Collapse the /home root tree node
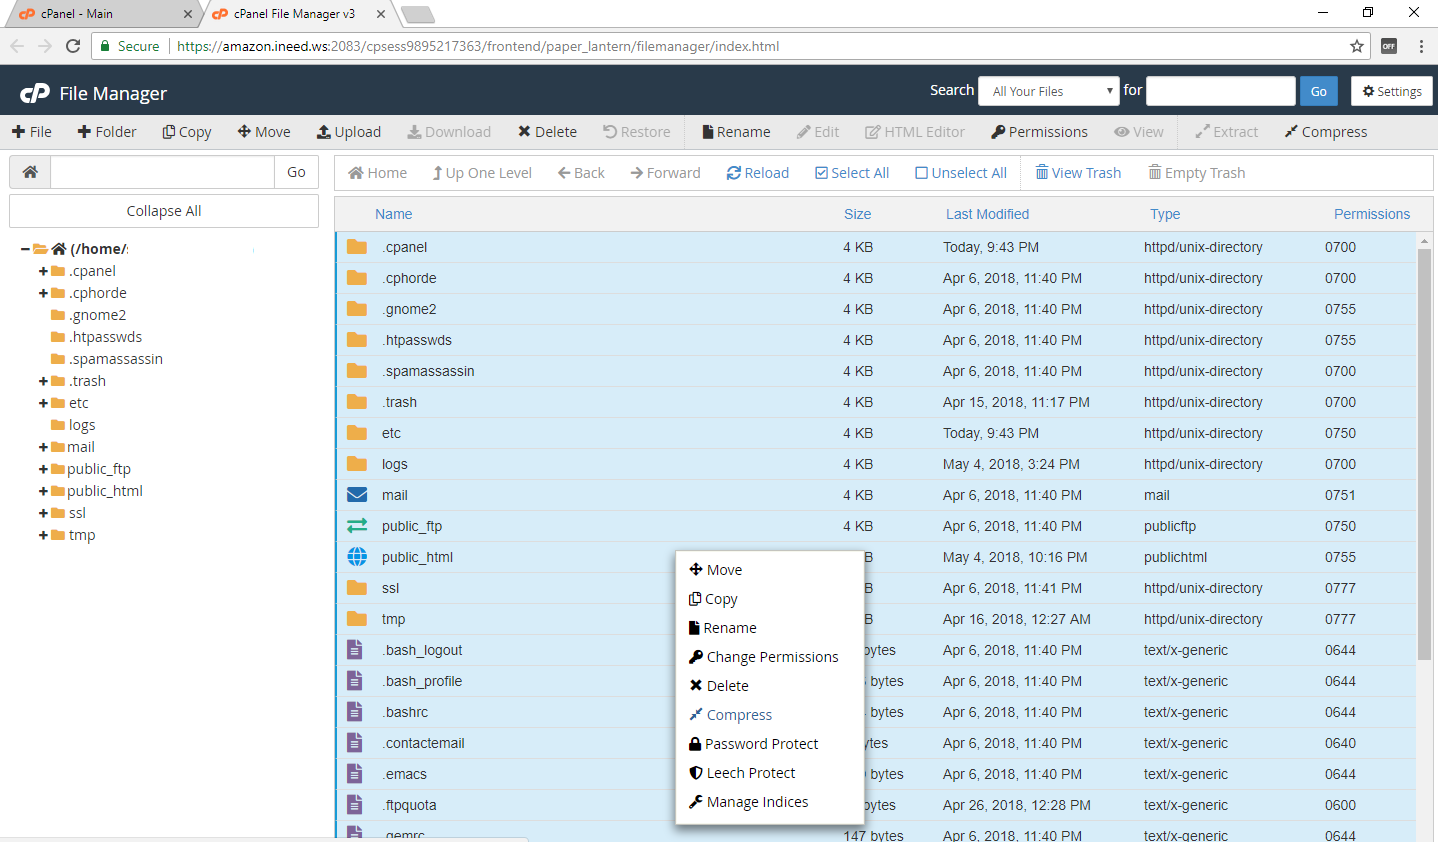Screen dimensions: 1438x842 (x=25, y=249)
